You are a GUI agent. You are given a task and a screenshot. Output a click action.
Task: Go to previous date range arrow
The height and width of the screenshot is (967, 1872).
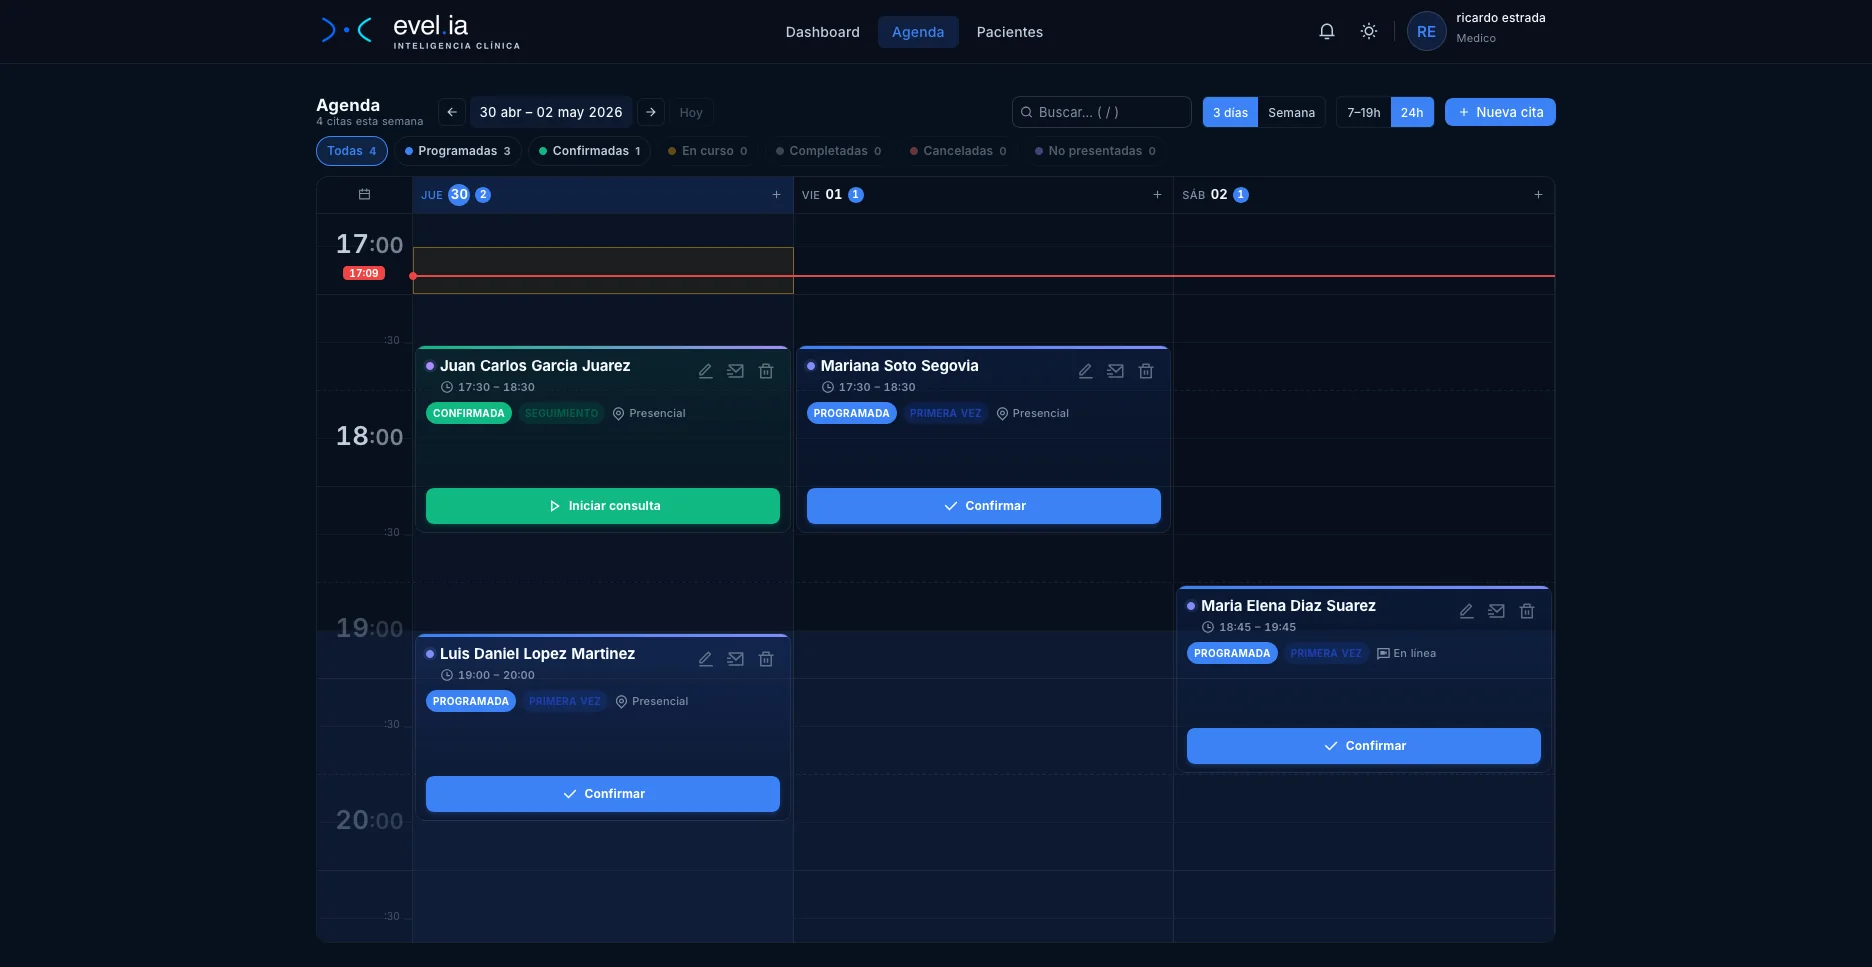click(452, 112)
